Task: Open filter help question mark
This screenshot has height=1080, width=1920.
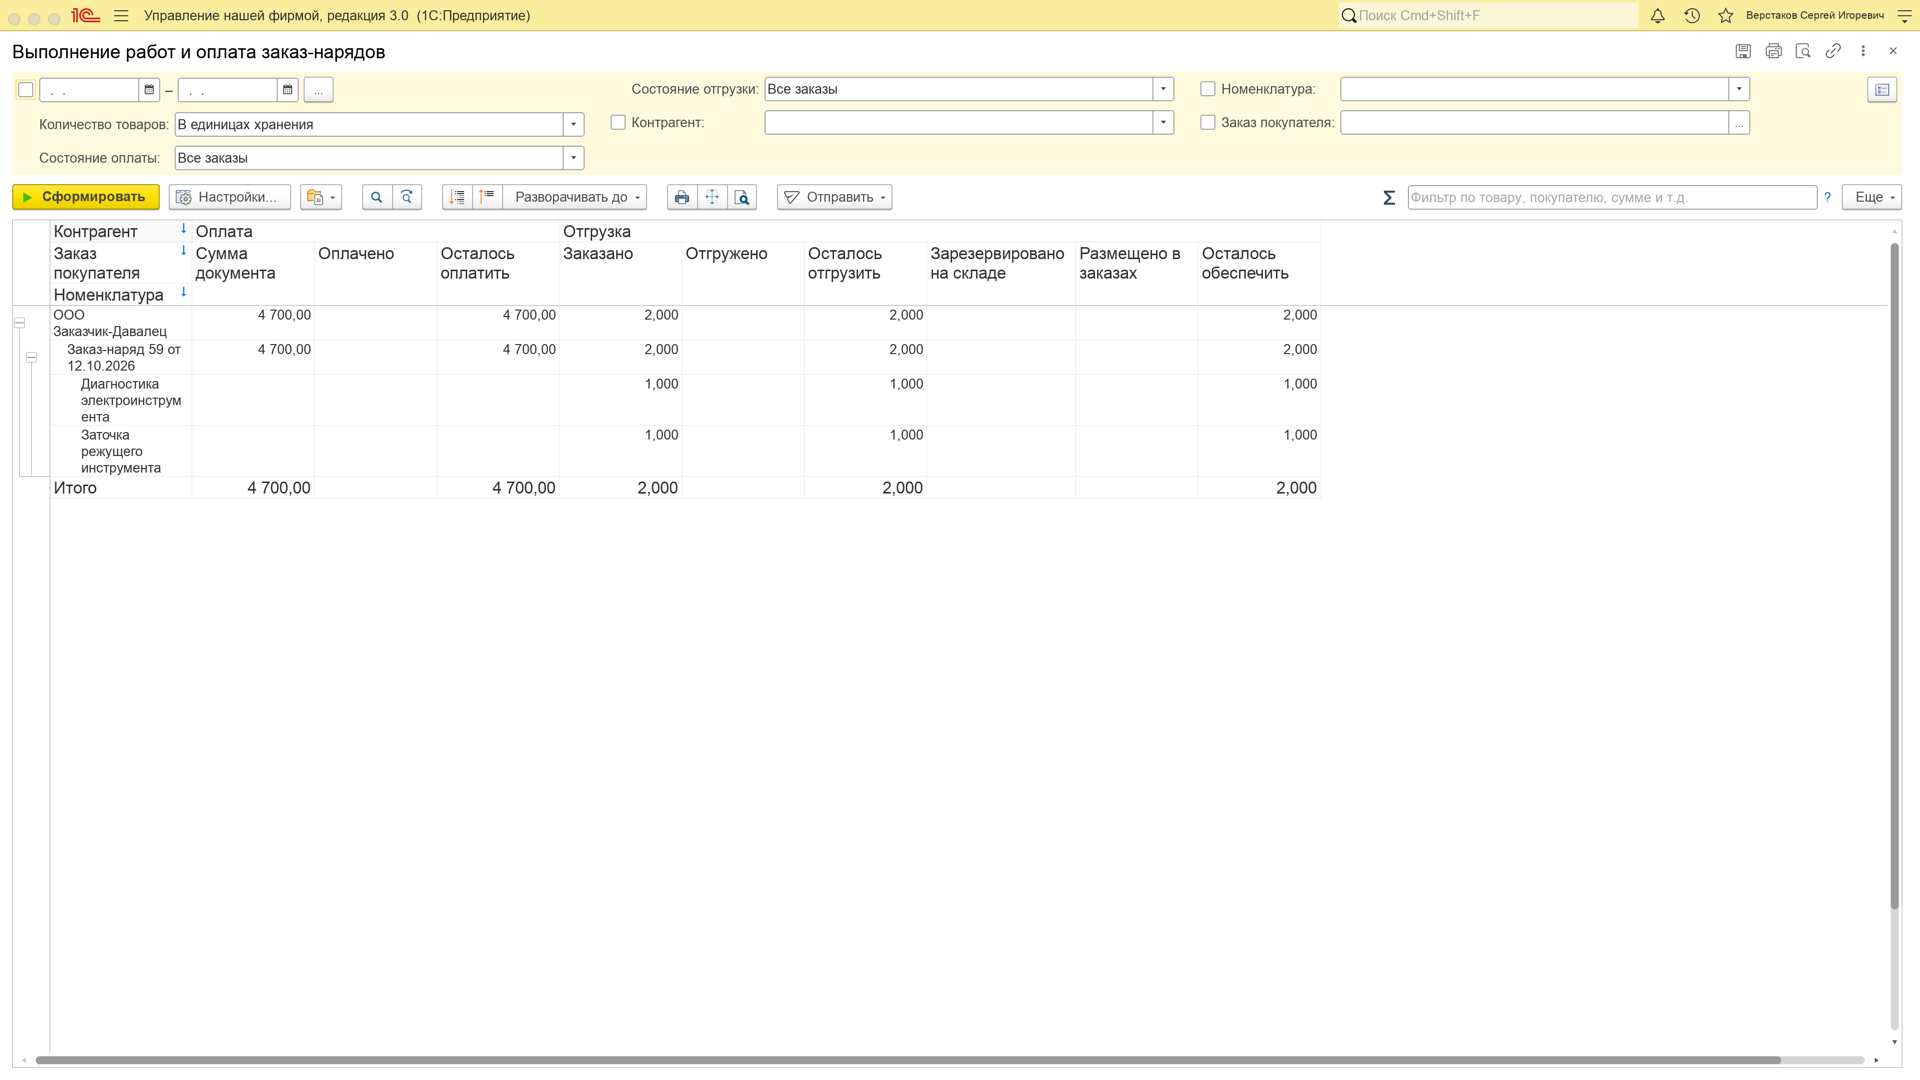Action: pyautogui.click(x=1828, y=197)
